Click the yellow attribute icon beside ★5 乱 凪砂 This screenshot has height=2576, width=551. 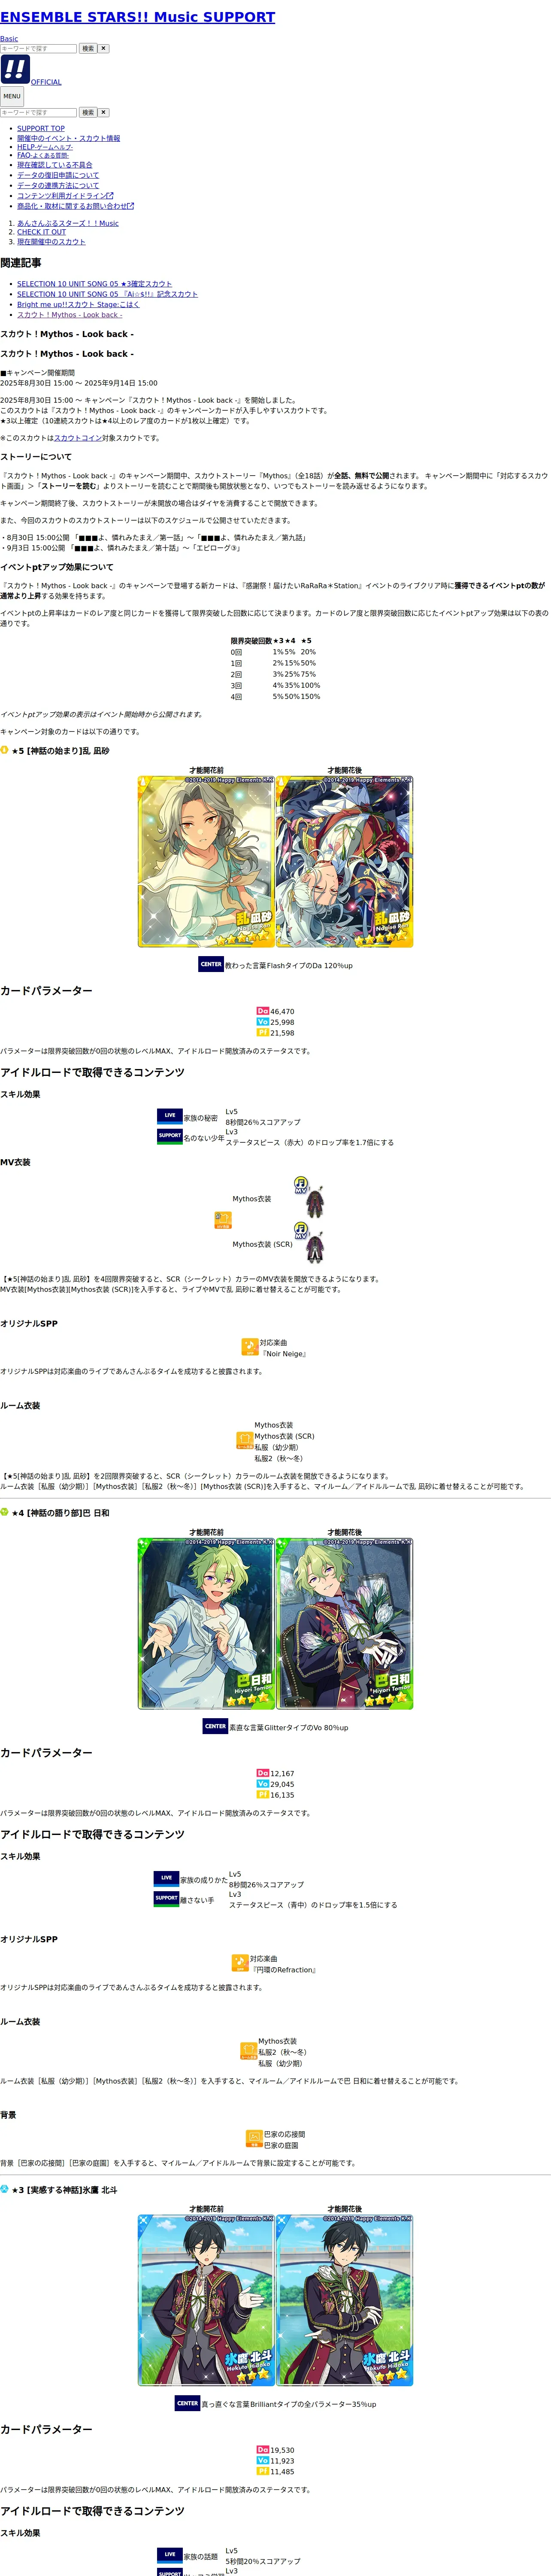tap(4, 750)
